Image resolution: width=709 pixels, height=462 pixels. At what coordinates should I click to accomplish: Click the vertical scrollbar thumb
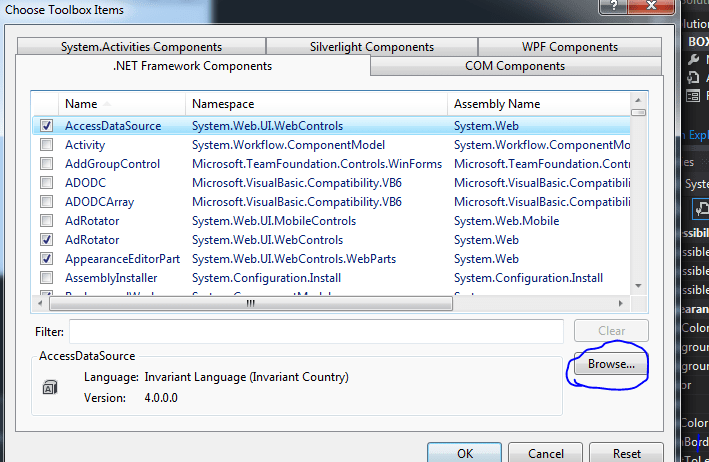(x=638, y=112)
